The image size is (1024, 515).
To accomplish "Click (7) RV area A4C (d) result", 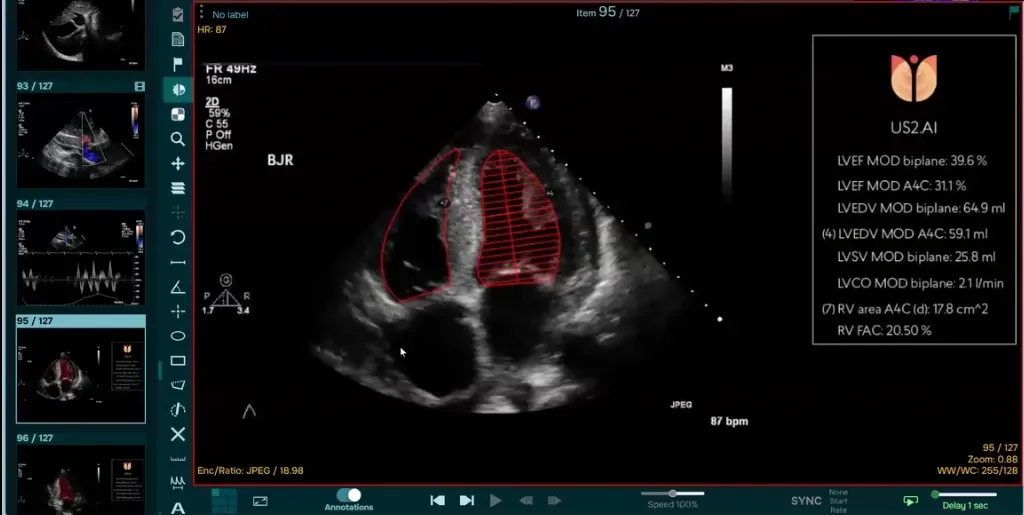I will [904, 309].
